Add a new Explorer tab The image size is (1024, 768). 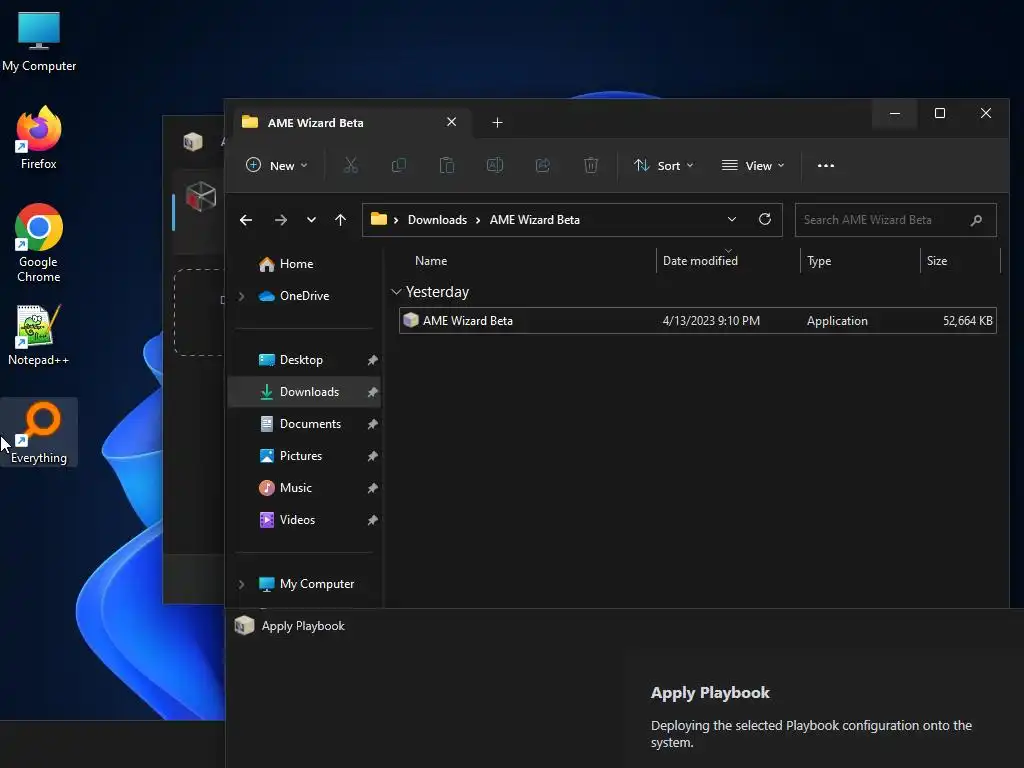pos(497,122)
